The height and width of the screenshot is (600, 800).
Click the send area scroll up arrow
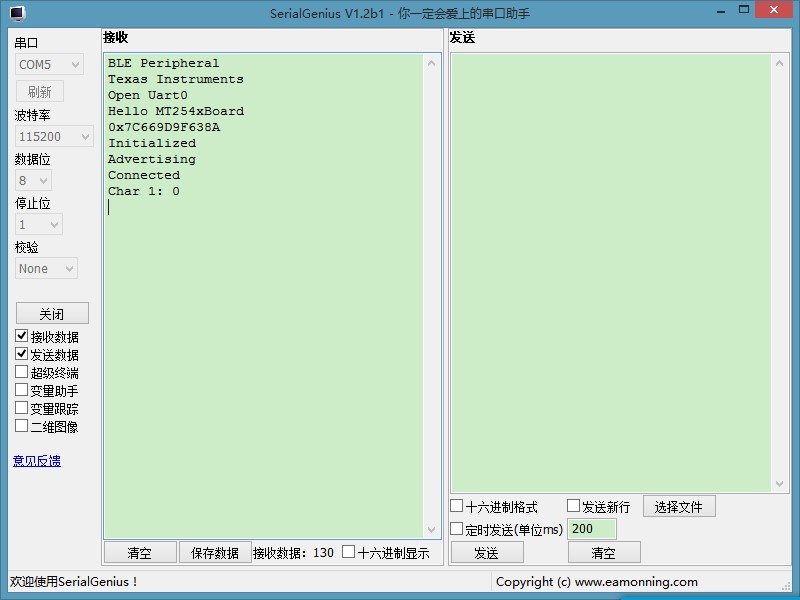click(x=779, y=64)
